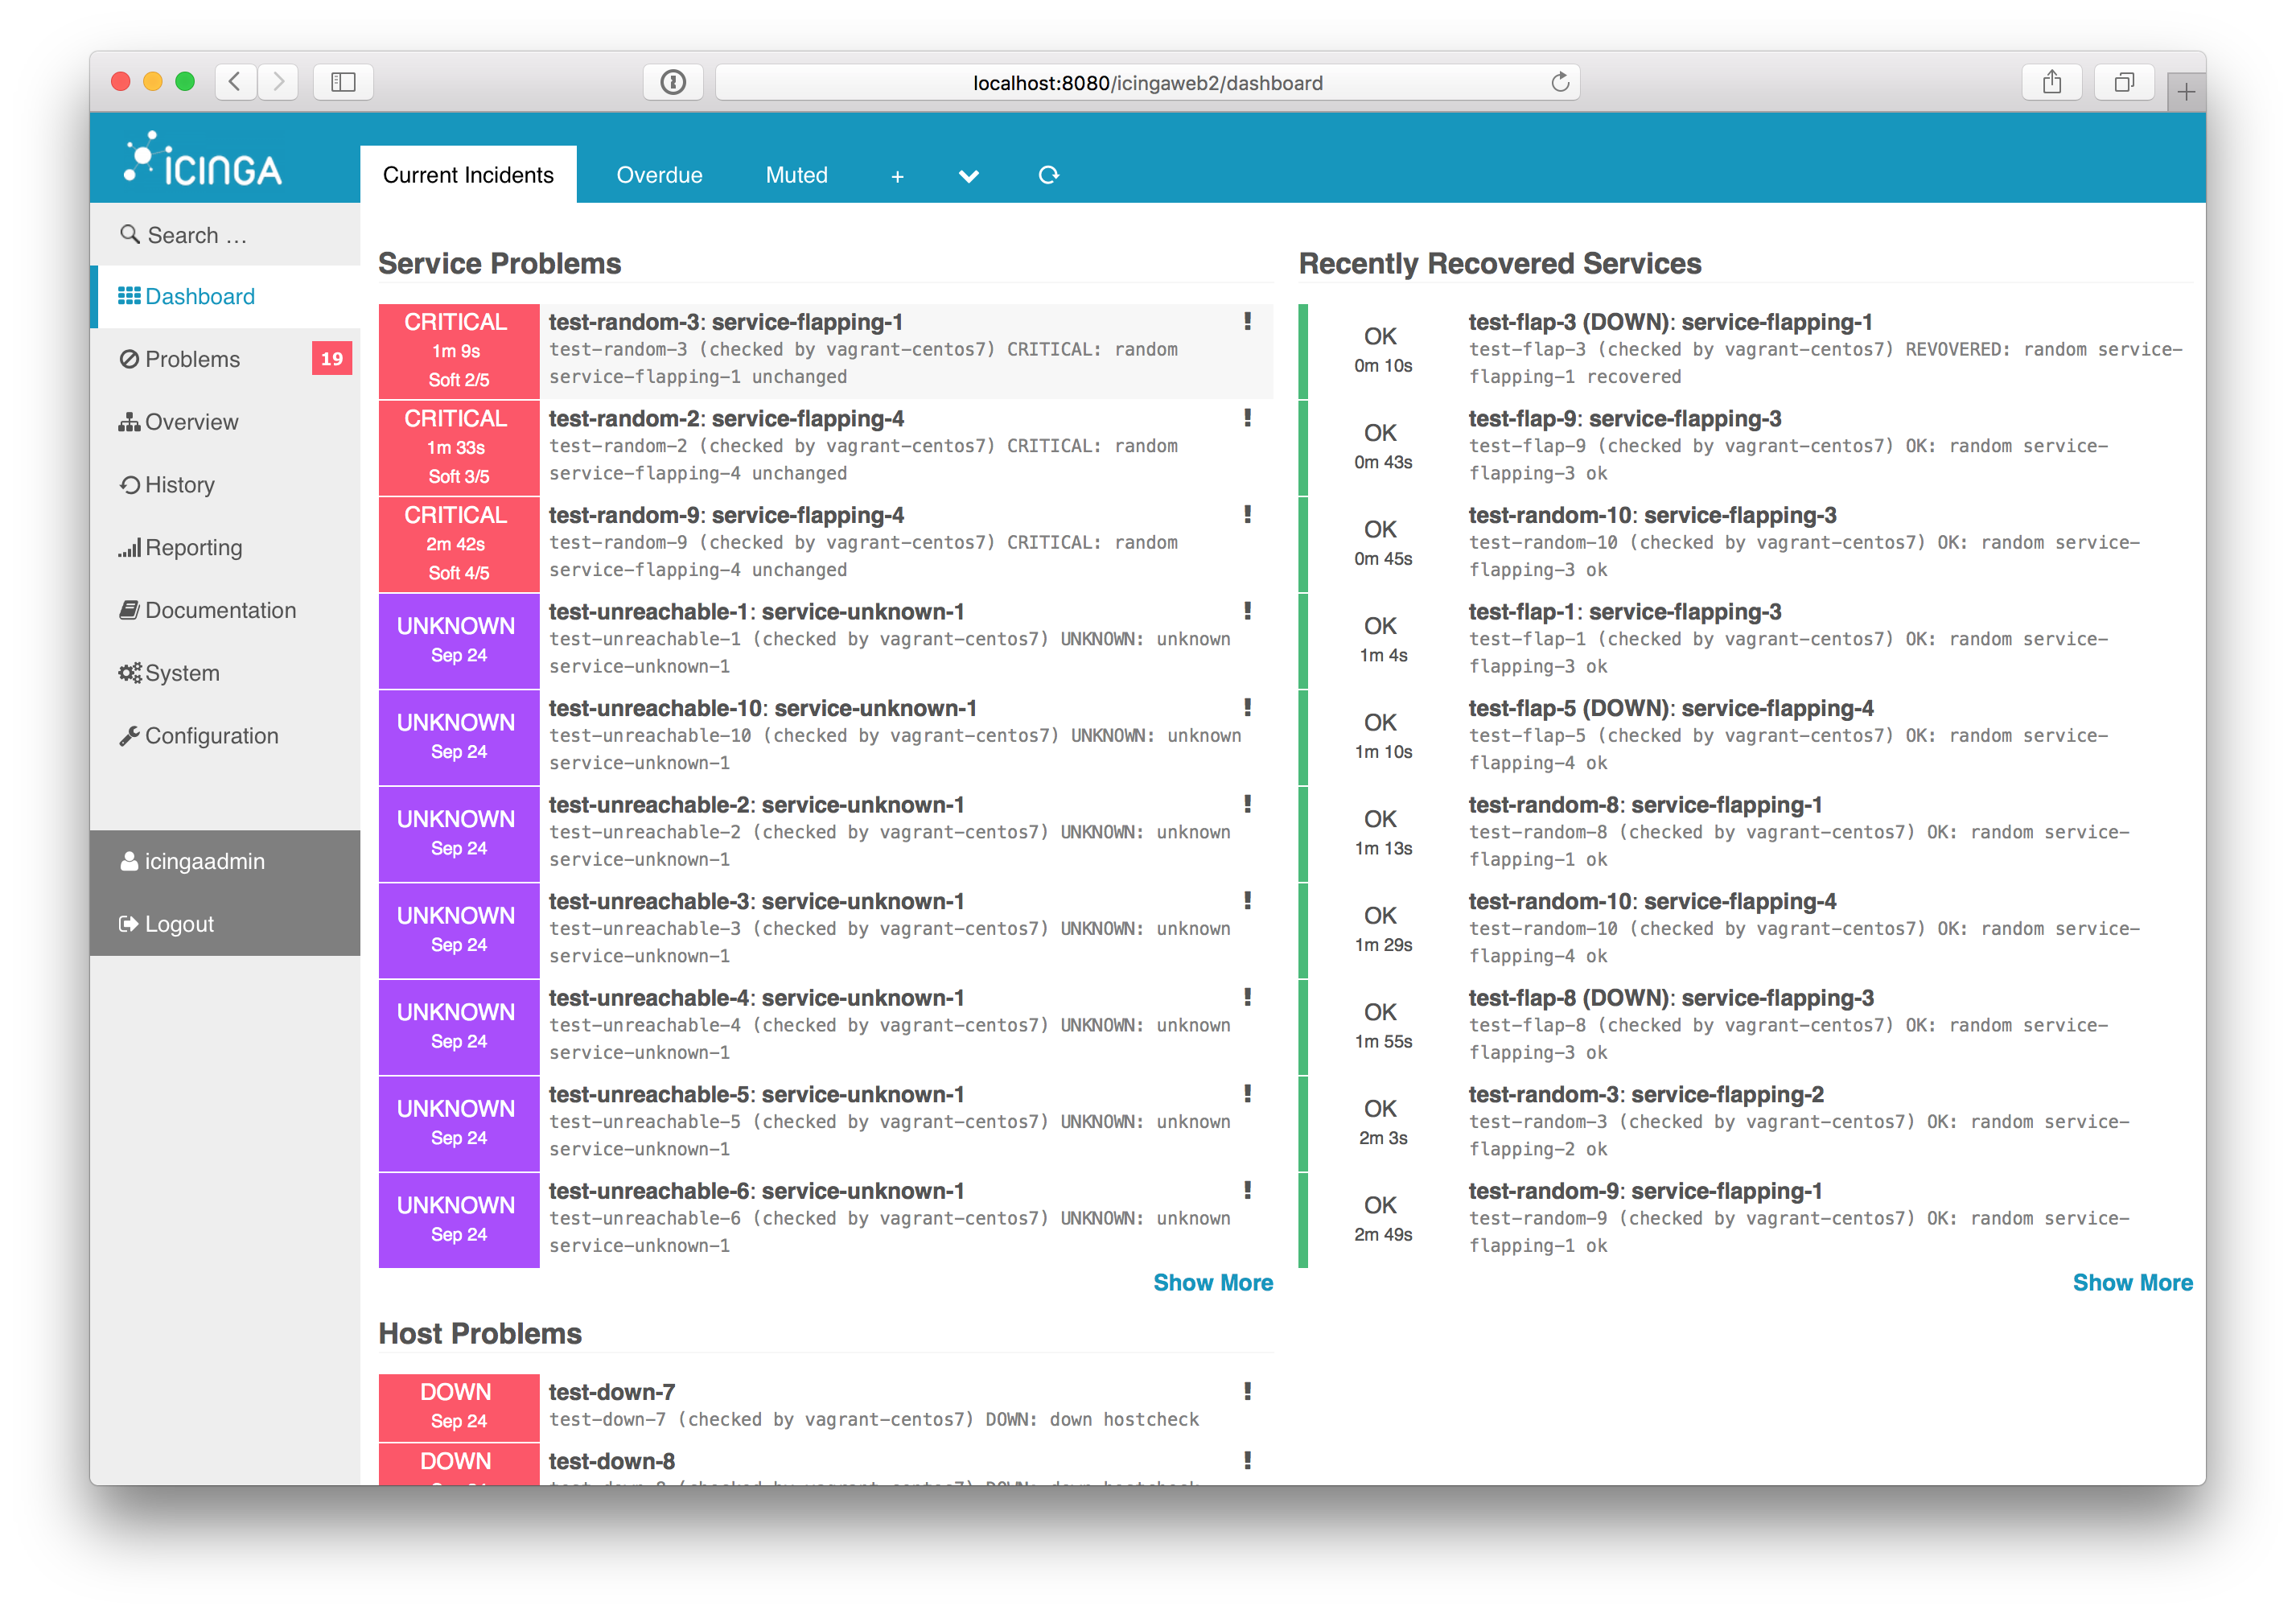Viewport: 2296px width, 1614px height.
Task: Click the red 19 problems badge
Action: point(331,359)
